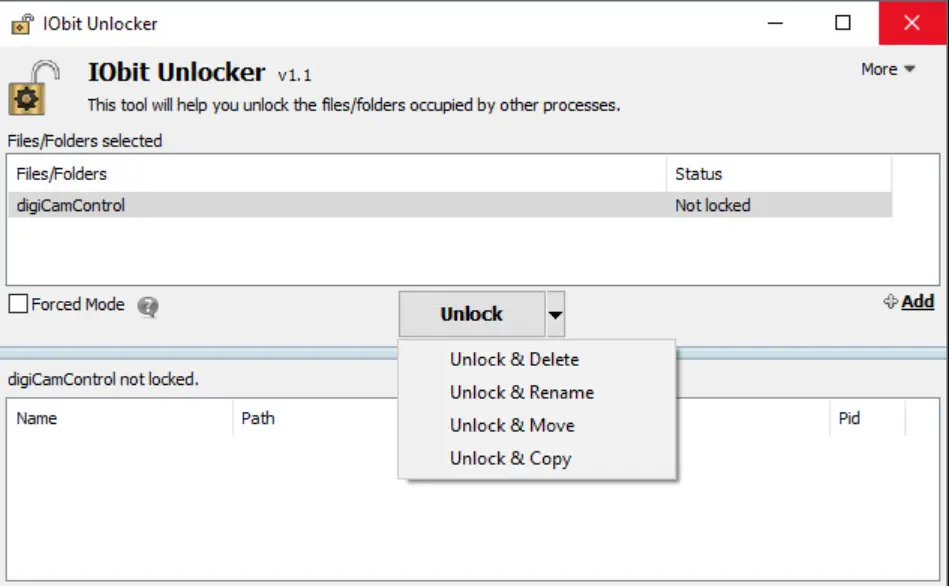This screenshot has width=949, height=586.
Task: Enable Forced Mode
Action: pos(17,304)
